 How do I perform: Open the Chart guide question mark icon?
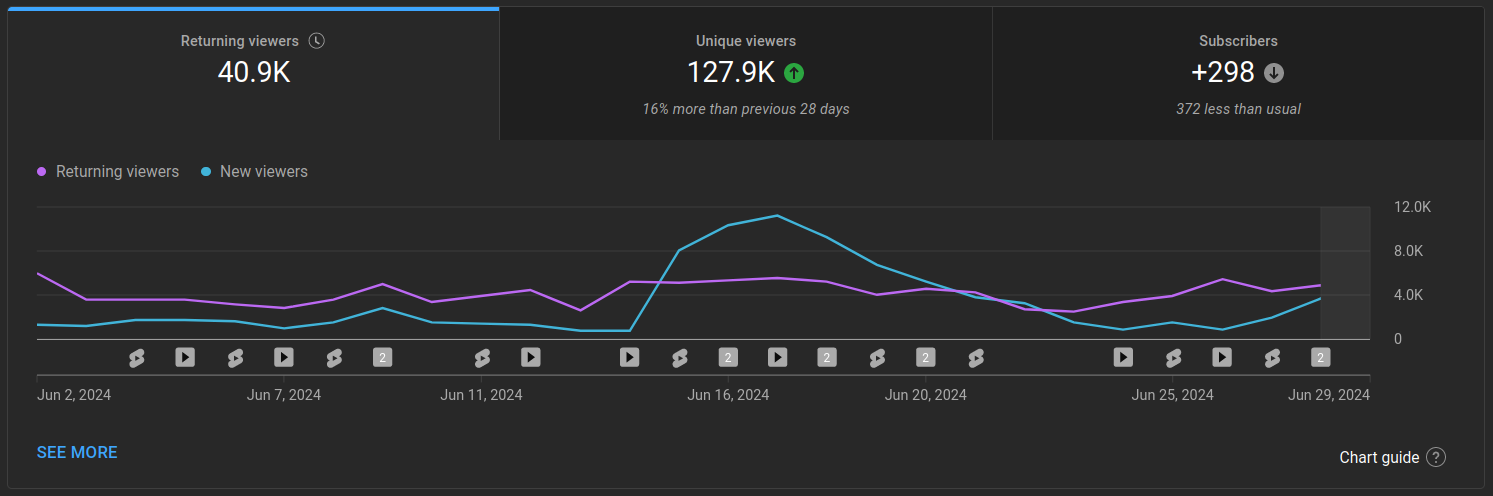[1436, 457]
